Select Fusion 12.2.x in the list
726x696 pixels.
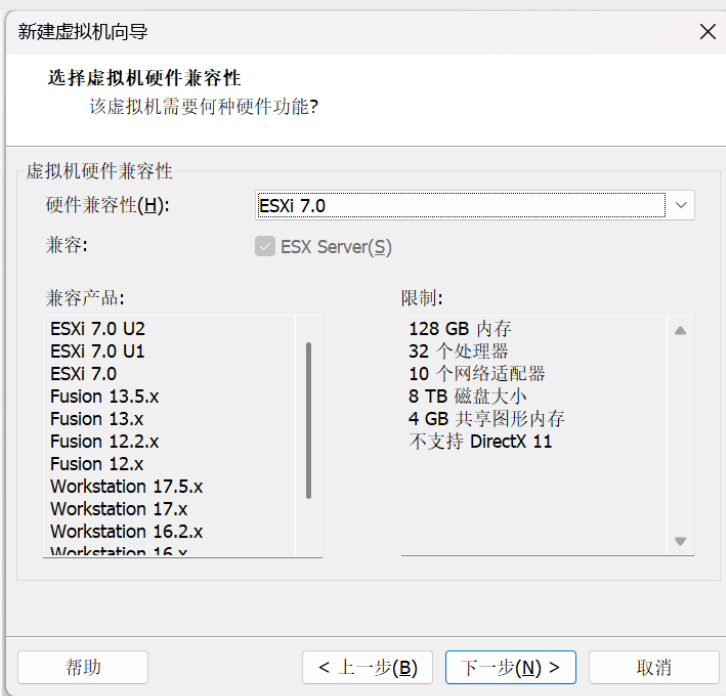pos(105,441)
